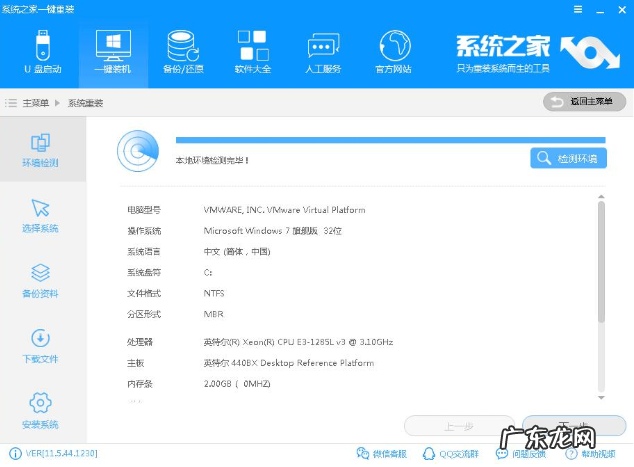Click the Microsoft Windows 7 OS value
Viewport: 634px width, 467px height.
(273, 231)
